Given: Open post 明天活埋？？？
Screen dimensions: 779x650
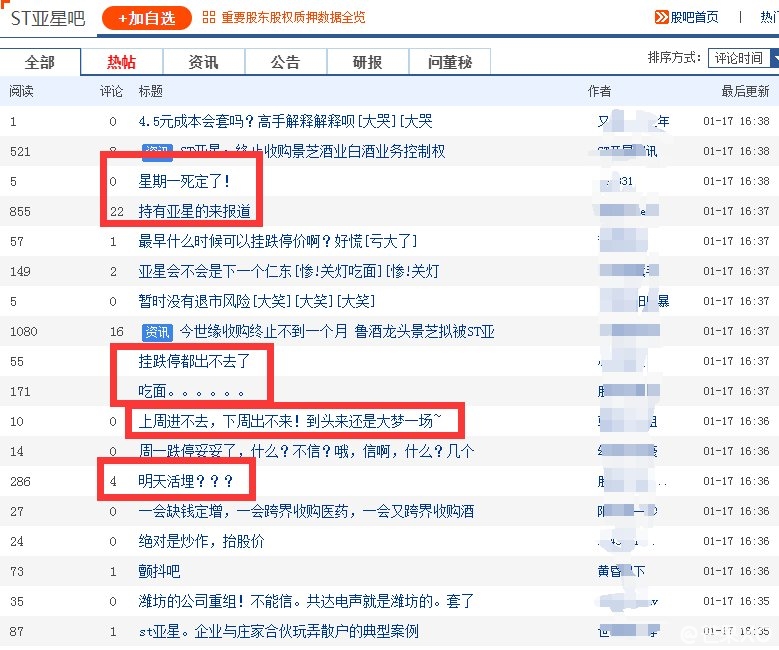Looking at the screenshot, I should click(186, 482).
